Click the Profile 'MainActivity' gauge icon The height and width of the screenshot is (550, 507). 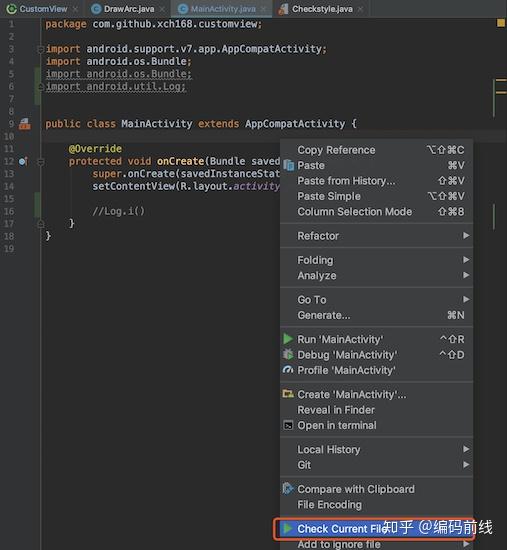point(288,370)
